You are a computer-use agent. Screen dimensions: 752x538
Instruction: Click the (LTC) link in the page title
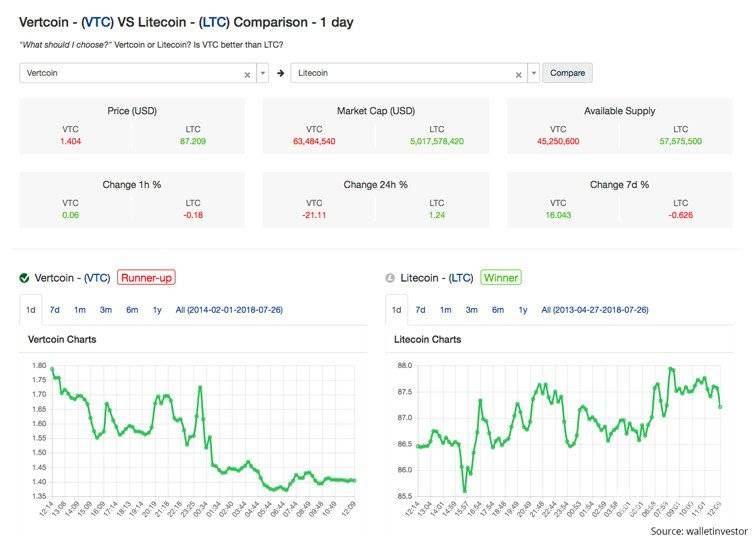tap(214, 23)
